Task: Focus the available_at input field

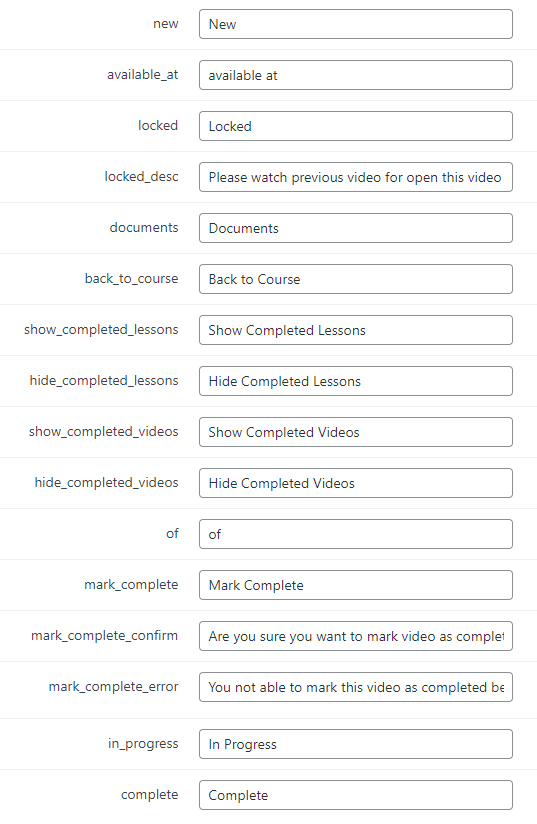Action: coord(356,75)
